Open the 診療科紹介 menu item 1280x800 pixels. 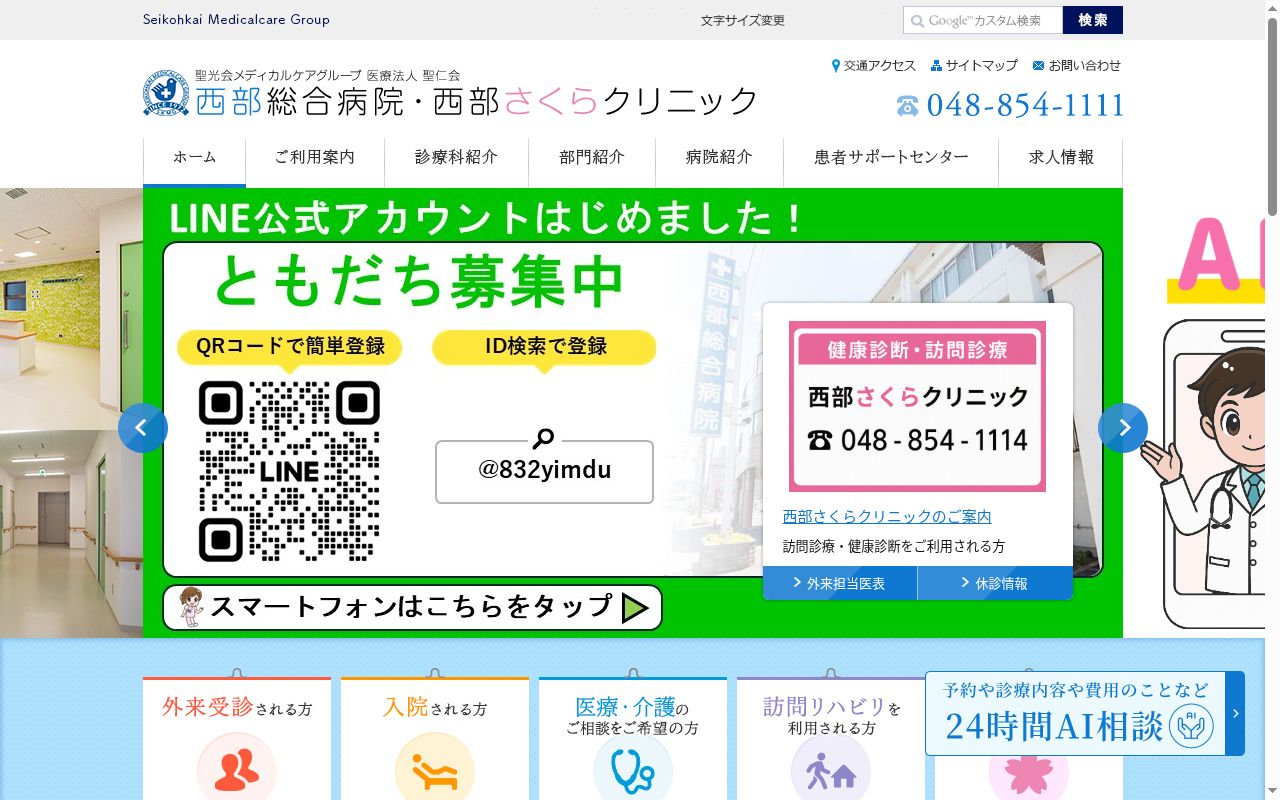coord(456,161)
